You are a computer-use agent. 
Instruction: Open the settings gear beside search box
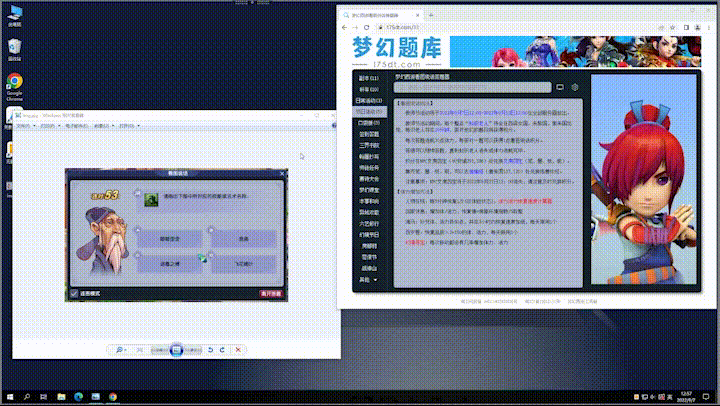click(575, 87)
